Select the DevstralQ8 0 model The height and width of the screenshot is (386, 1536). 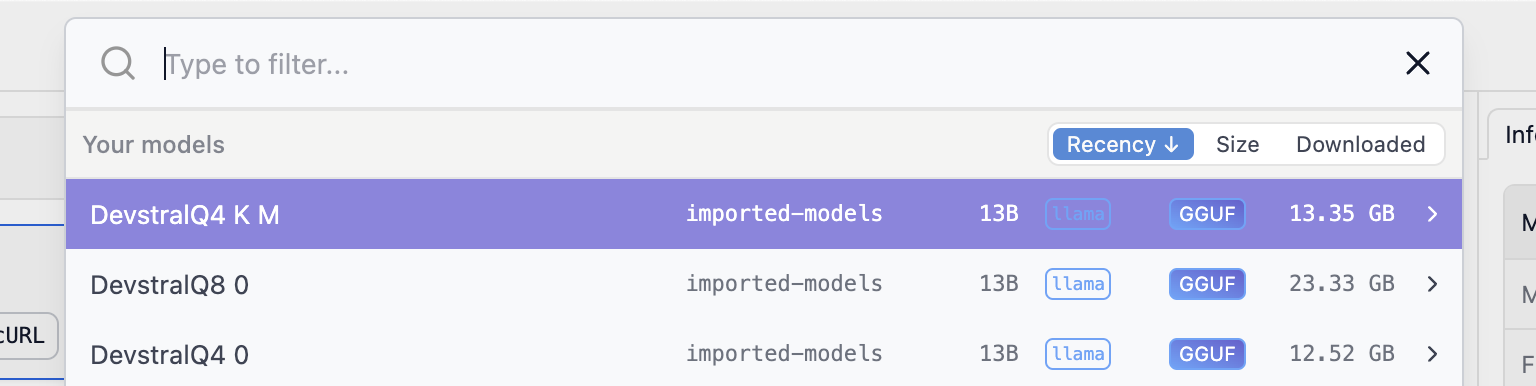(764, 284)
